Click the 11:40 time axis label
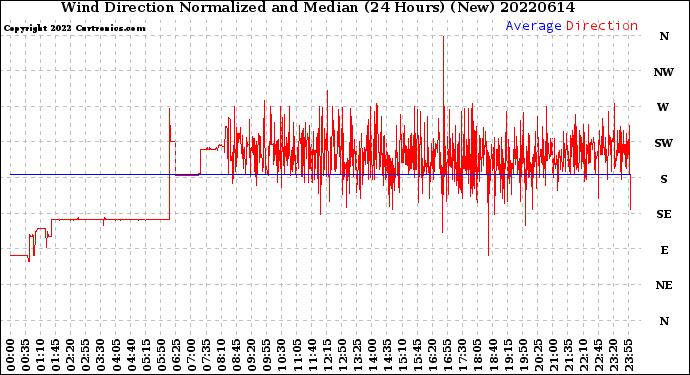The image size is (690, 375). point(312,355)
